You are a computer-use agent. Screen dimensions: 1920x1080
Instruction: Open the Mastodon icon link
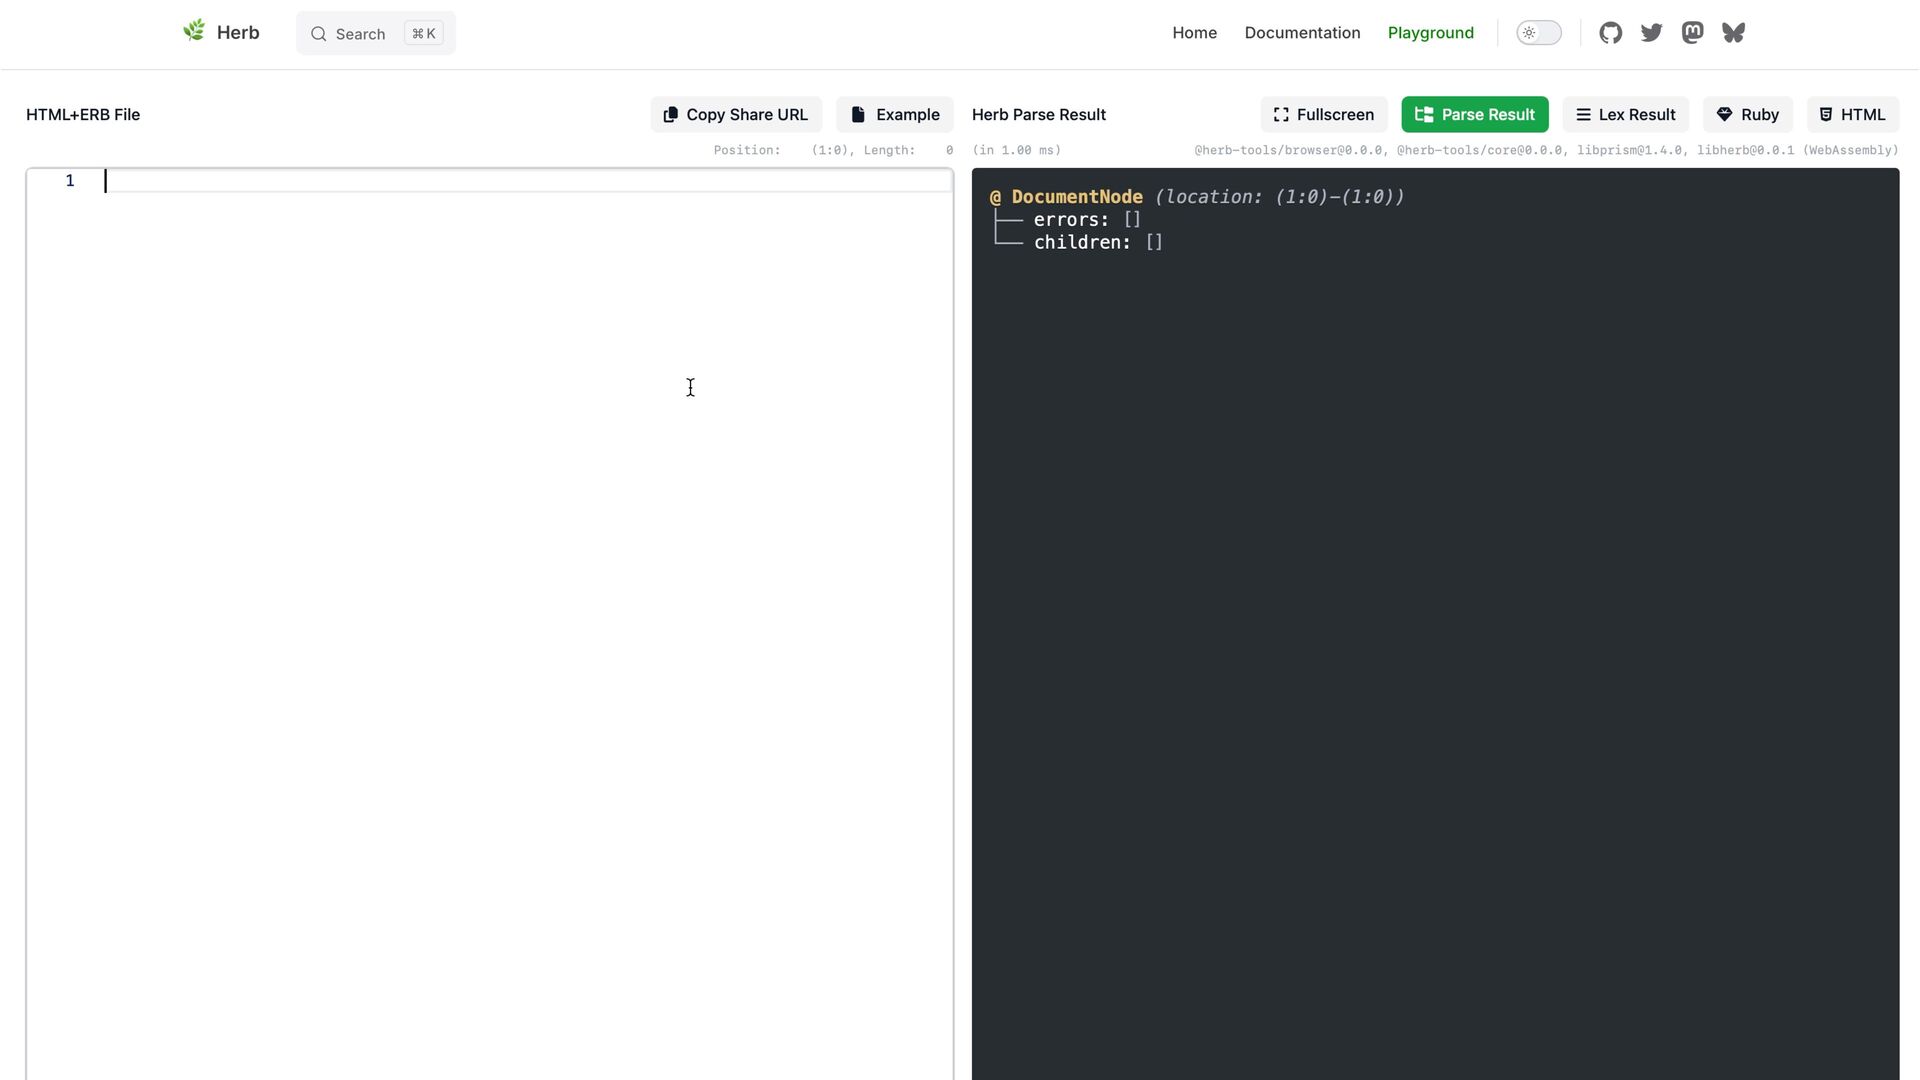point(1692,33)
